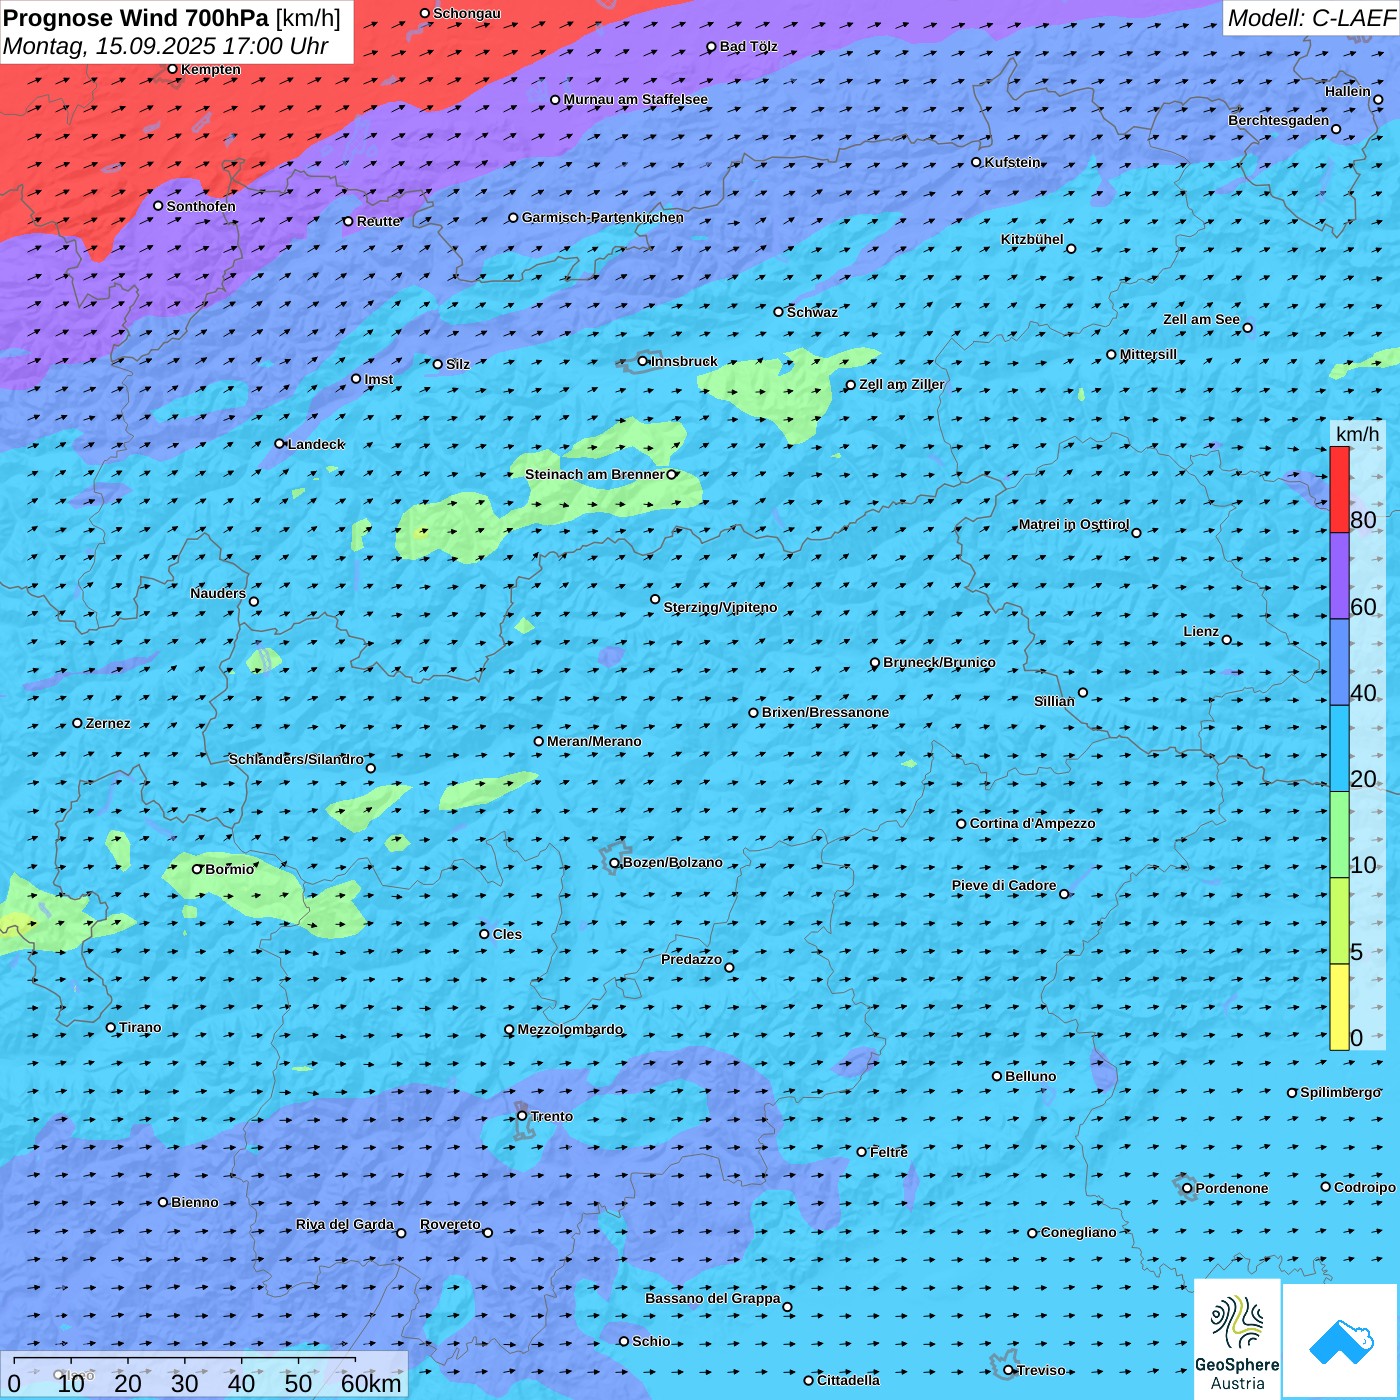The width and height of the screenshot is (1400, 1400).
Task: Click the 'Schongau' label
Action: click(467, 13)
